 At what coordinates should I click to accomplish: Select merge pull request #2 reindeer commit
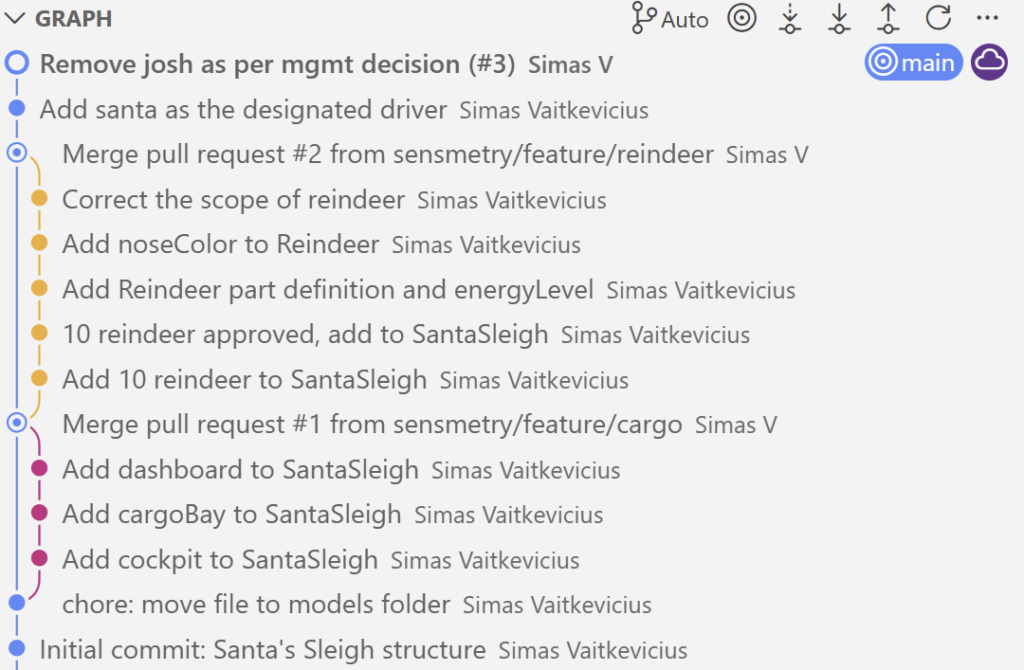(388, 154)
